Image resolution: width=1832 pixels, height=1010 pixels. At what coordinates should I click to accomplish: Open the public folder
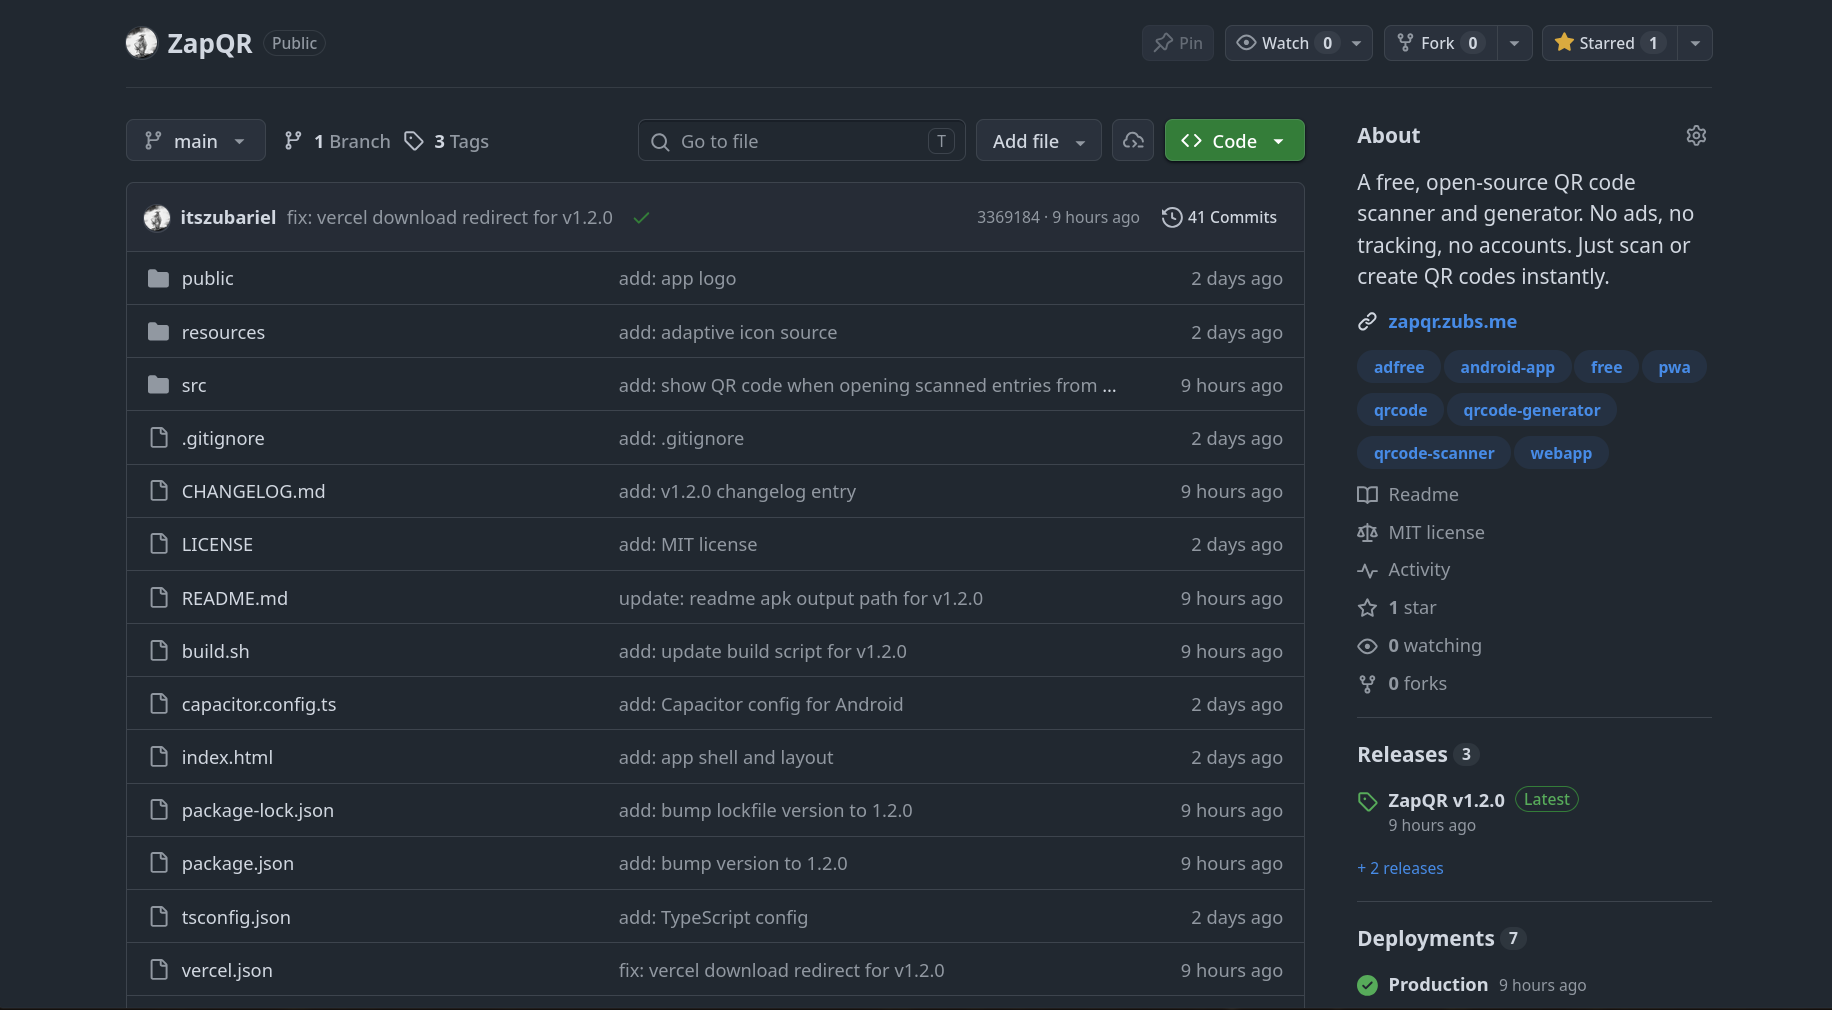pyautogui.click(x=208, y=279)
